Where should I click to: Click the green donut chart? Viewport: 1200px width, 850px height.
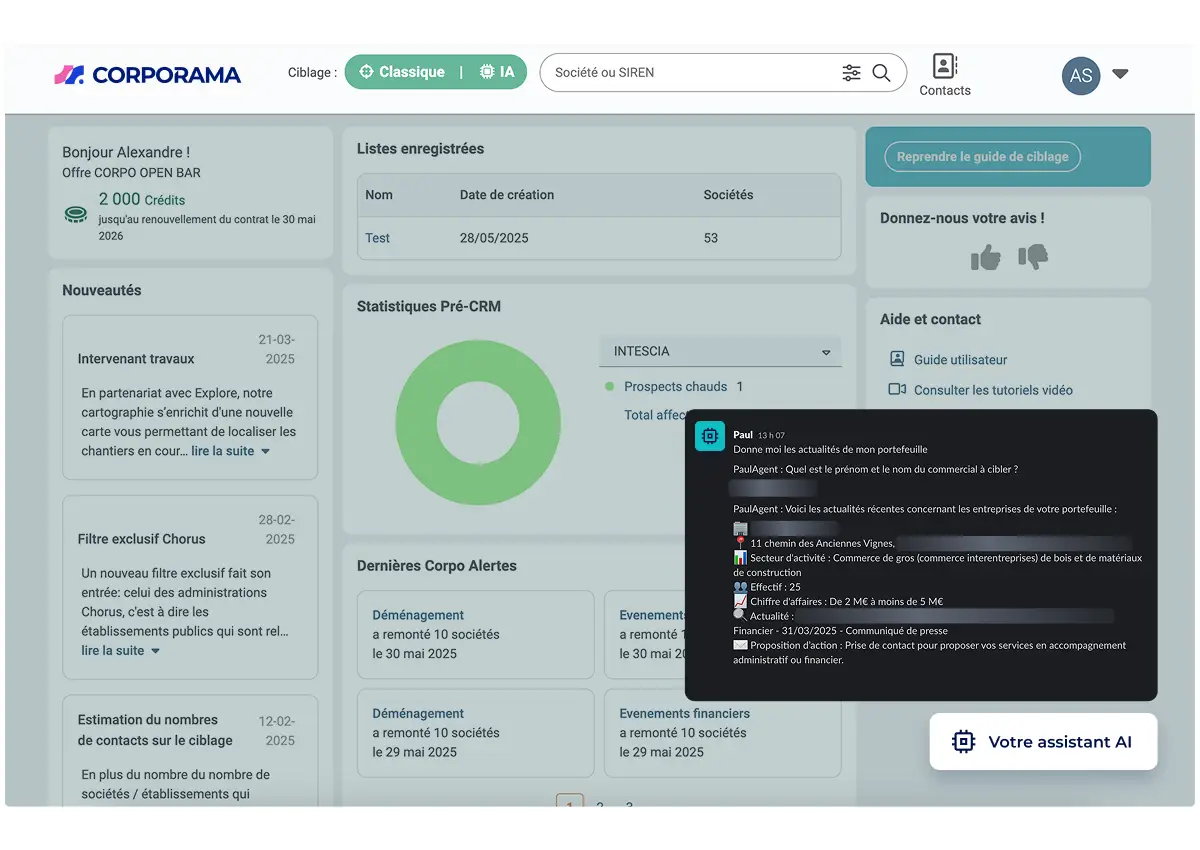478,421
